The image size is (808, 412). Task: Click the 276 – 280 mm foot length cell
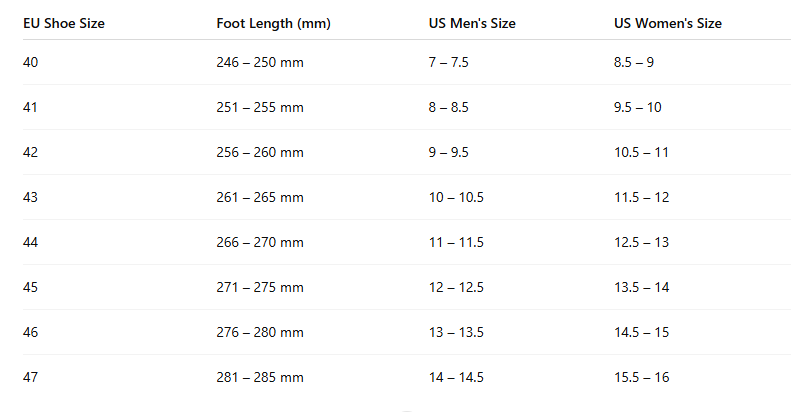pos(260,332)
